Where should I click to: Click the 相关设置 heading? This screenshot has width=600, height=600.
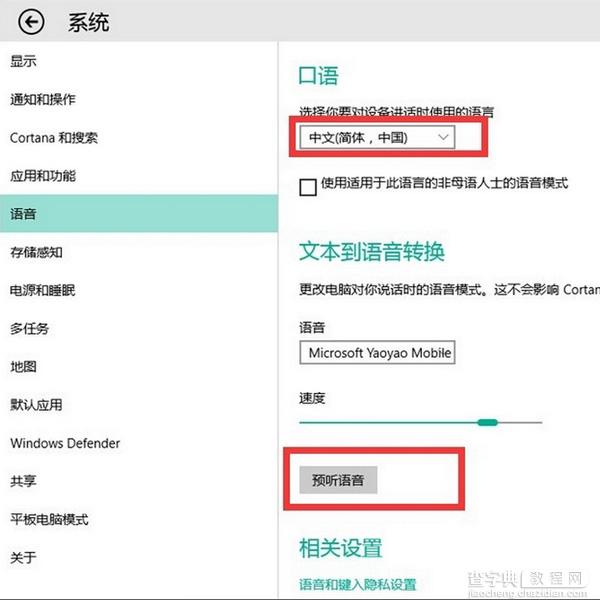point(340,548)
